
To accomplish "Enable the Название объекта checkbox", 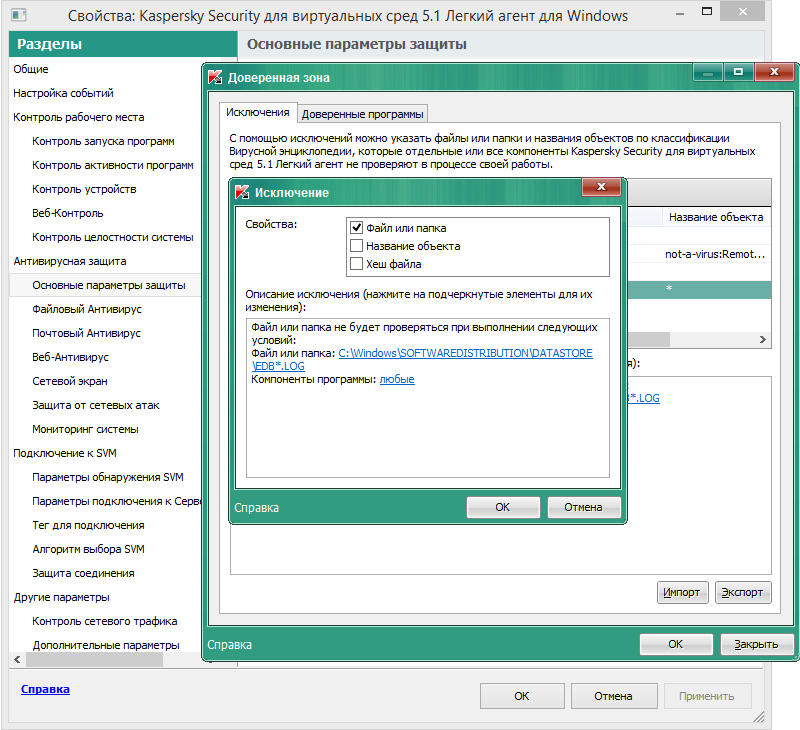I will click(357, 246).
